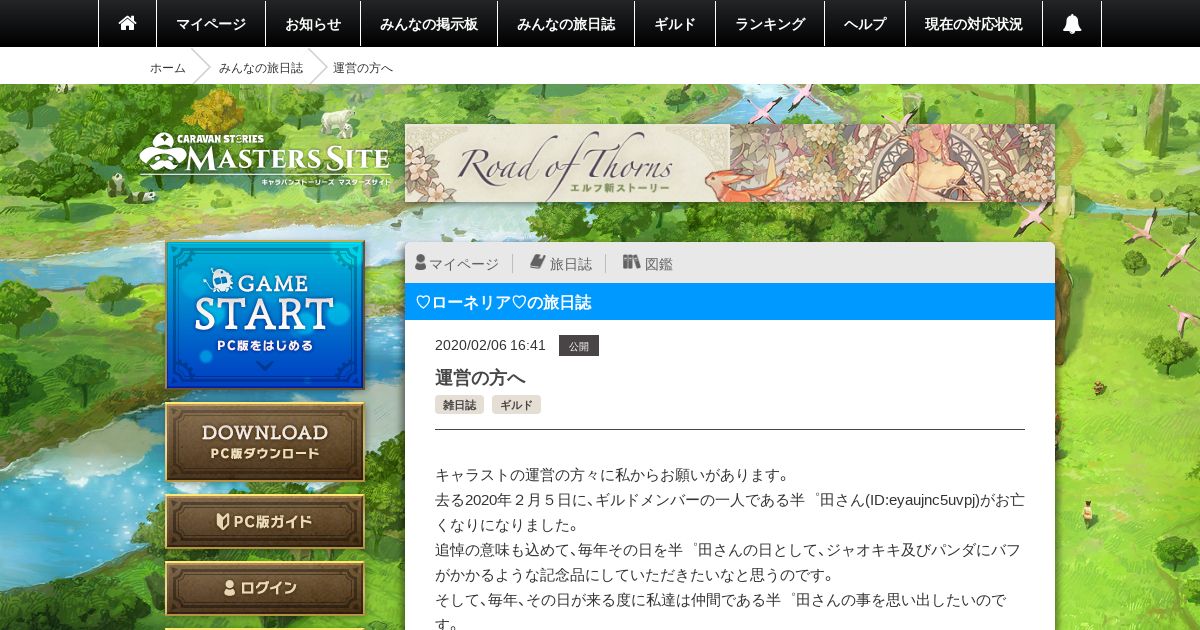Click the 公開 status badge
1200x630 pixels.
coord(579,345)
